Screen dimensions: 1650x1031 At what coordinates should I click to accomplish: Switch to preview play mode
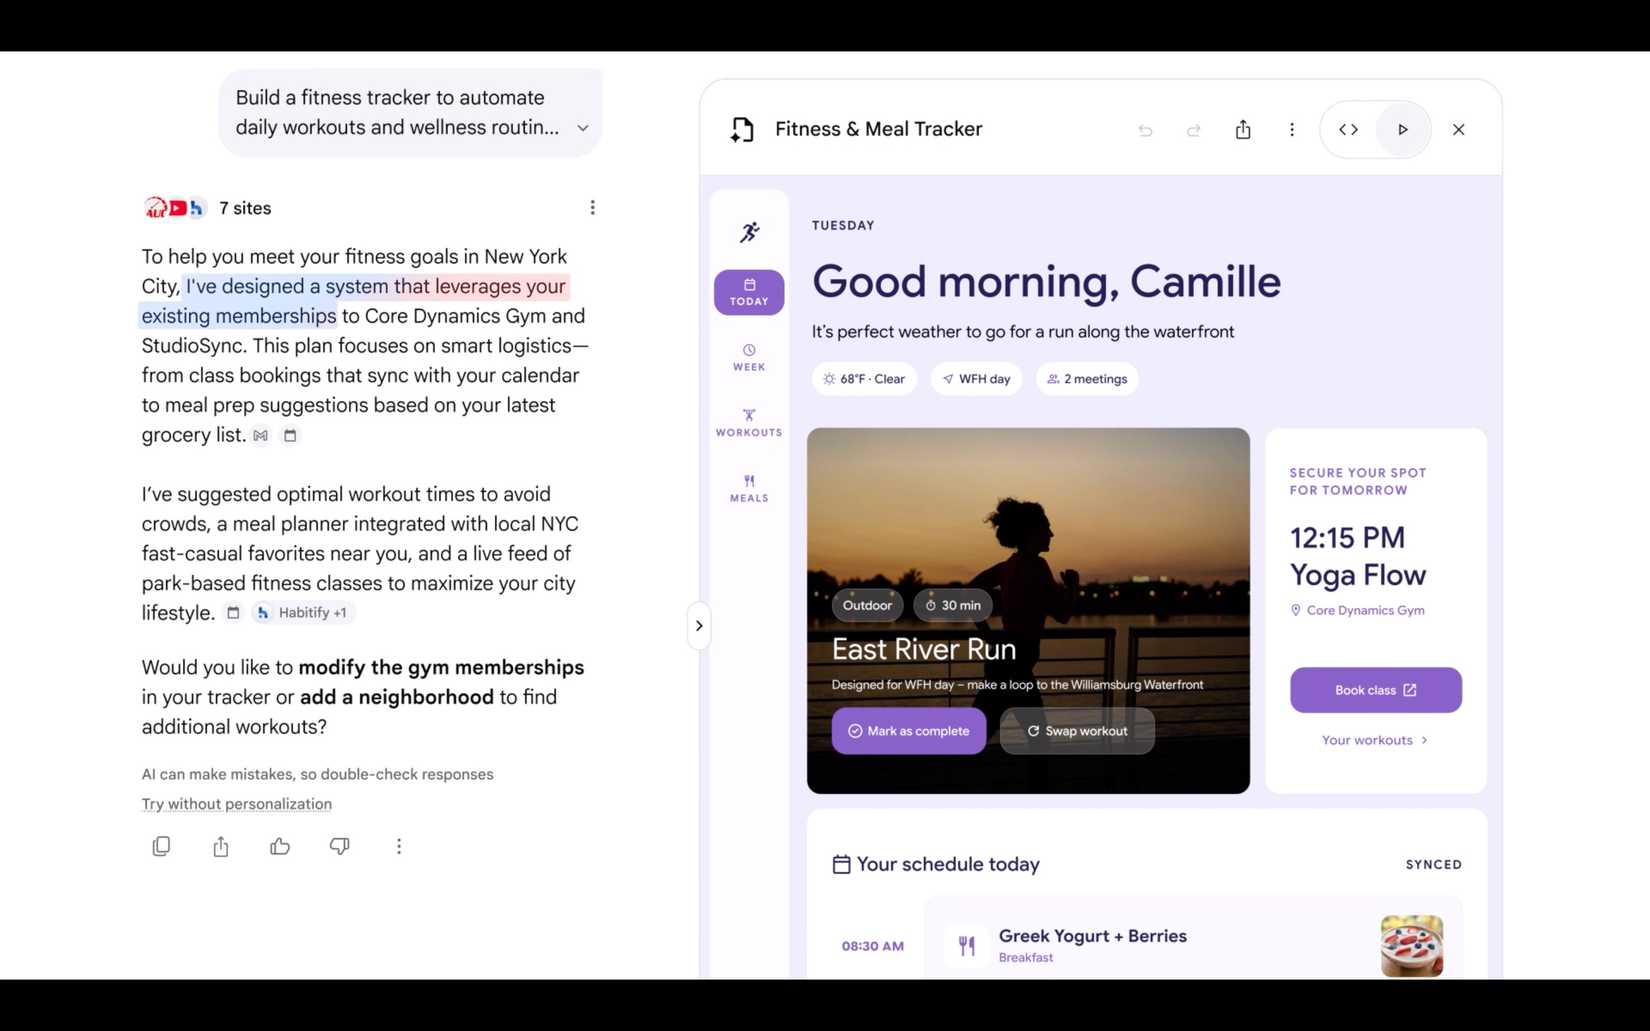pyautogui.click(x=1403, y=129)
